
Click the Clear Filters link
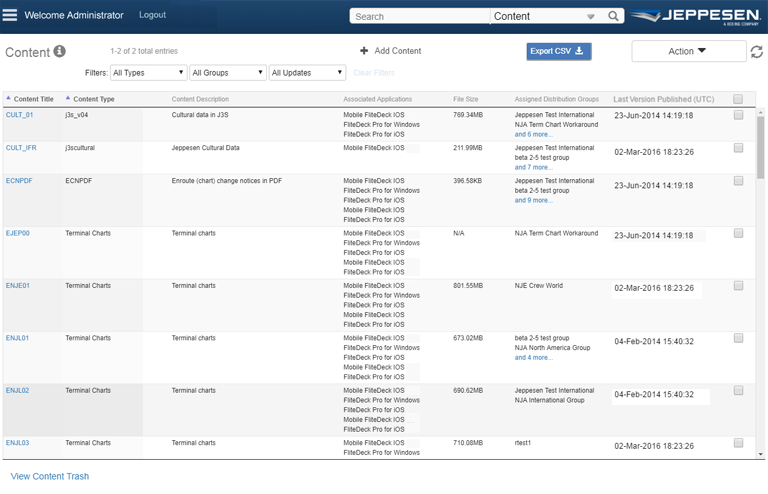pos(374,73)
